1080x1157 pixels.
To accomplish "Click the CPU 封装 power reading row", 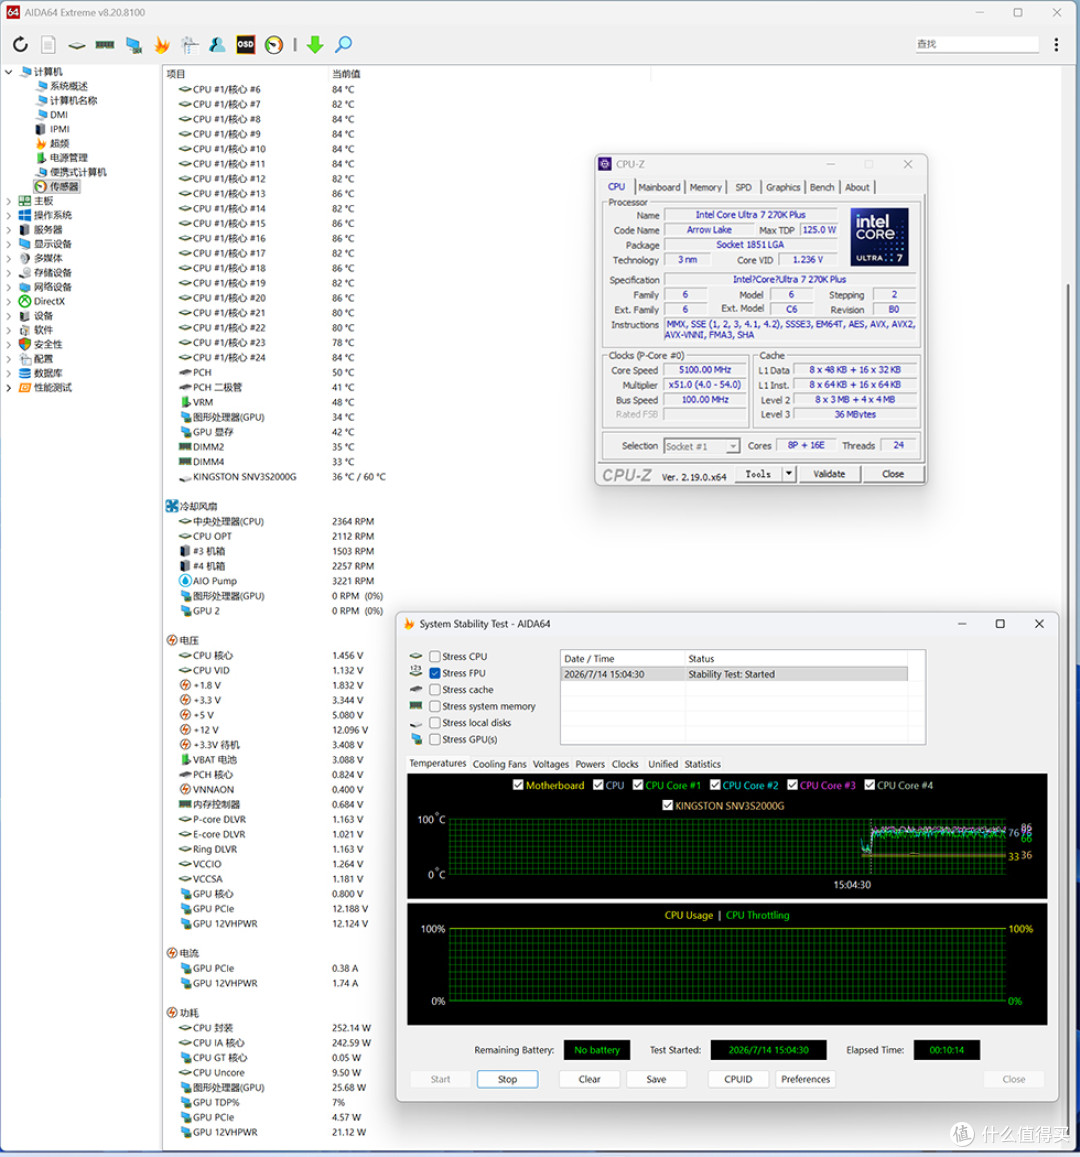I will coord(274,1028).
